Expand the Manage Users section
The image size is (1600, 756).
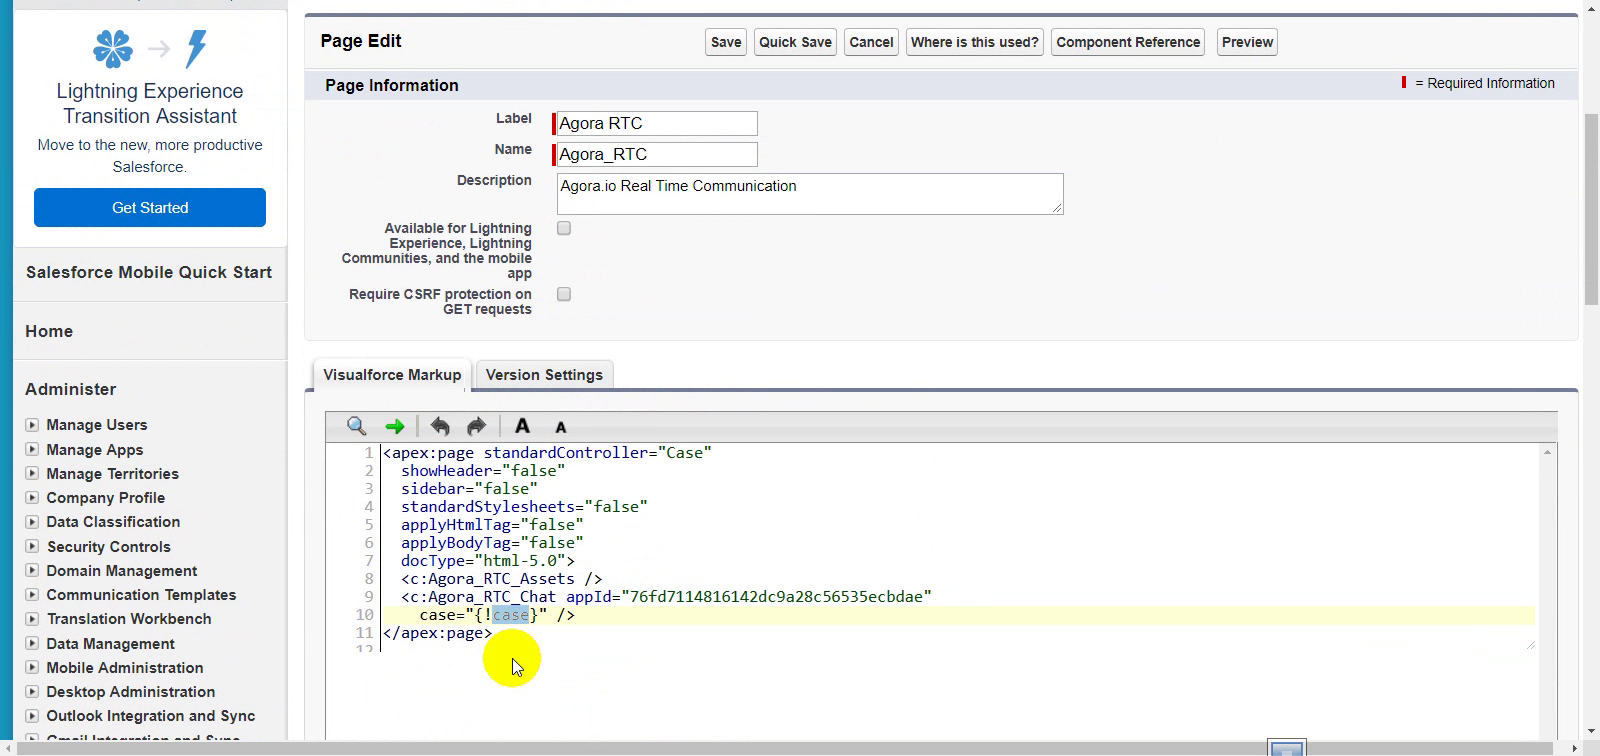click(x=32, y=425)
